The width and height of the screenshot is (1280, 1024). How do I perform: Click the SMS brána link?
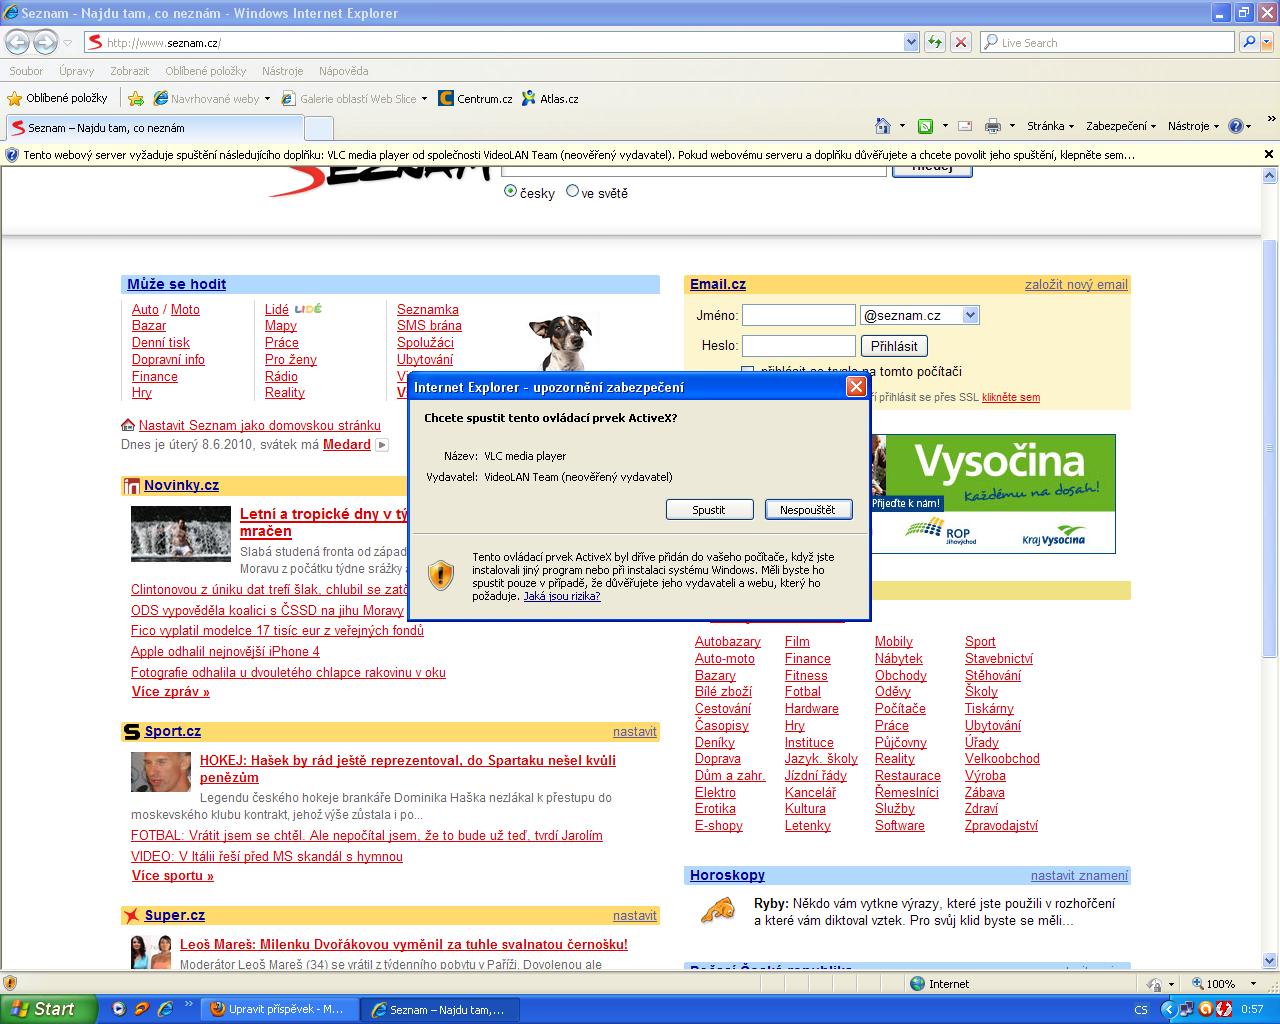click(x=429, y=326)
